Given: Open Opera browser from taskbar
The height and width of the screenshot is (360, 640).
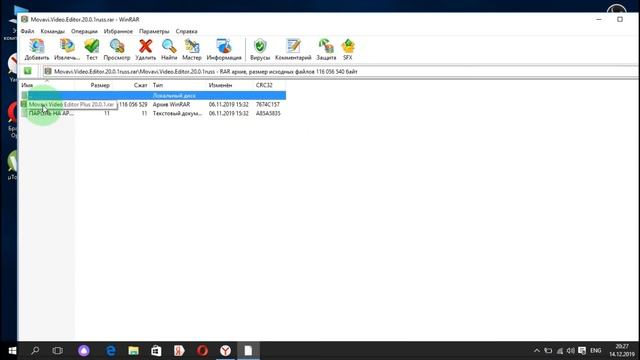Looking at the screenshot, I should 202,351.
